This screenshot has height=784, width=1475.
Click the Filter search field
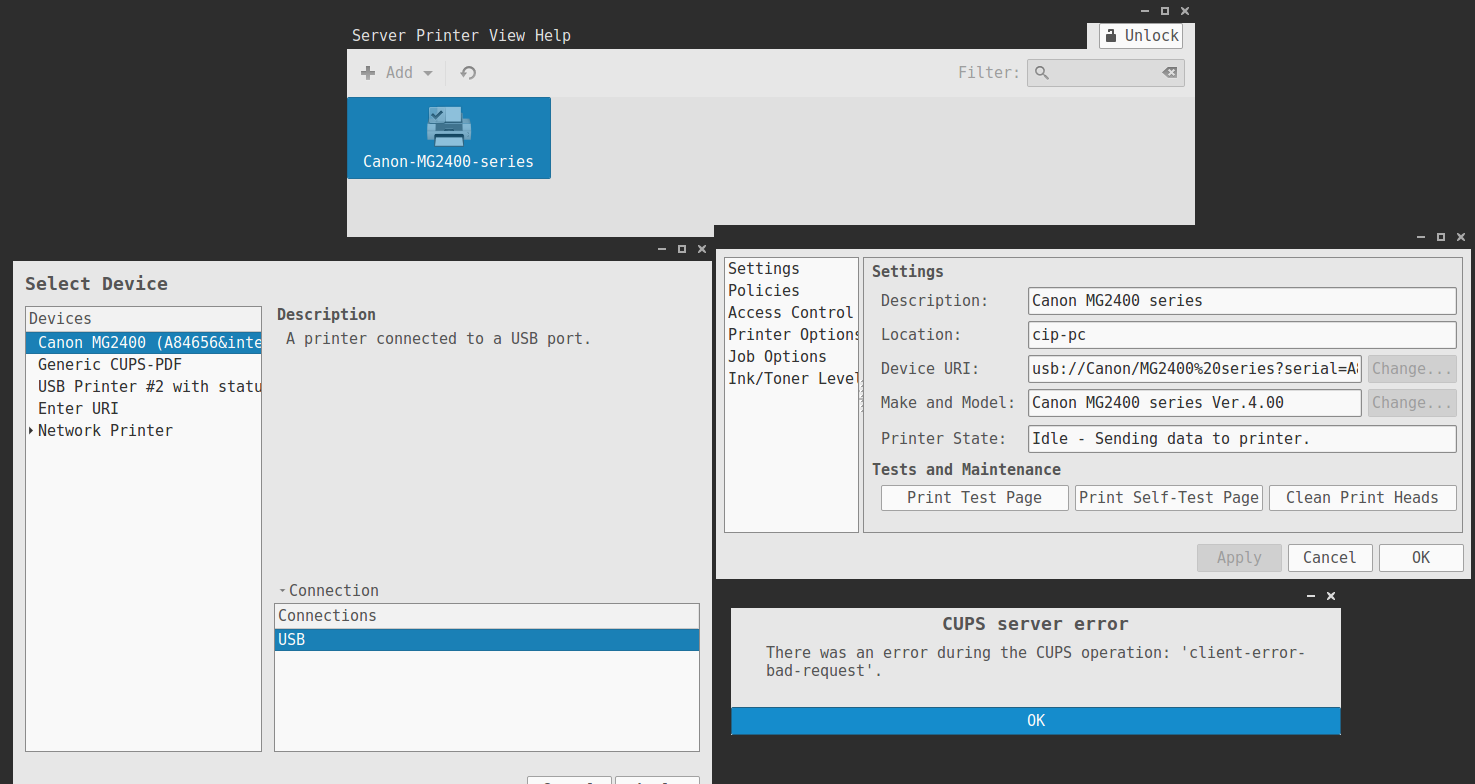(x=1105, y=73)
